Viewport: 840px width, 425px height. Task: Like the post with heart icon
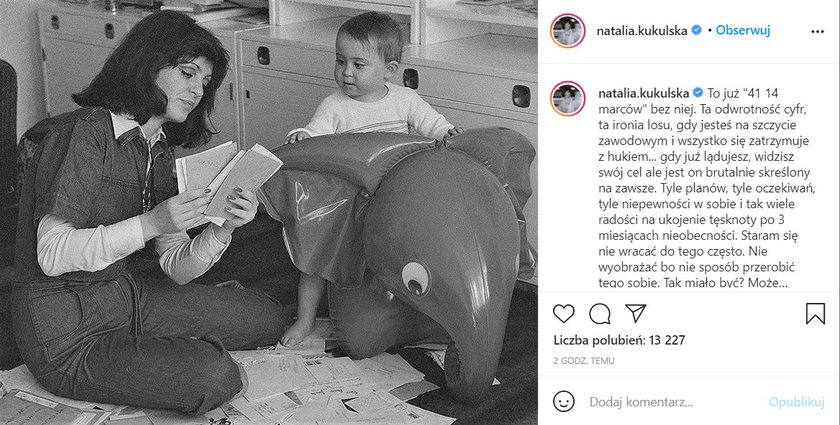(564, 314)
